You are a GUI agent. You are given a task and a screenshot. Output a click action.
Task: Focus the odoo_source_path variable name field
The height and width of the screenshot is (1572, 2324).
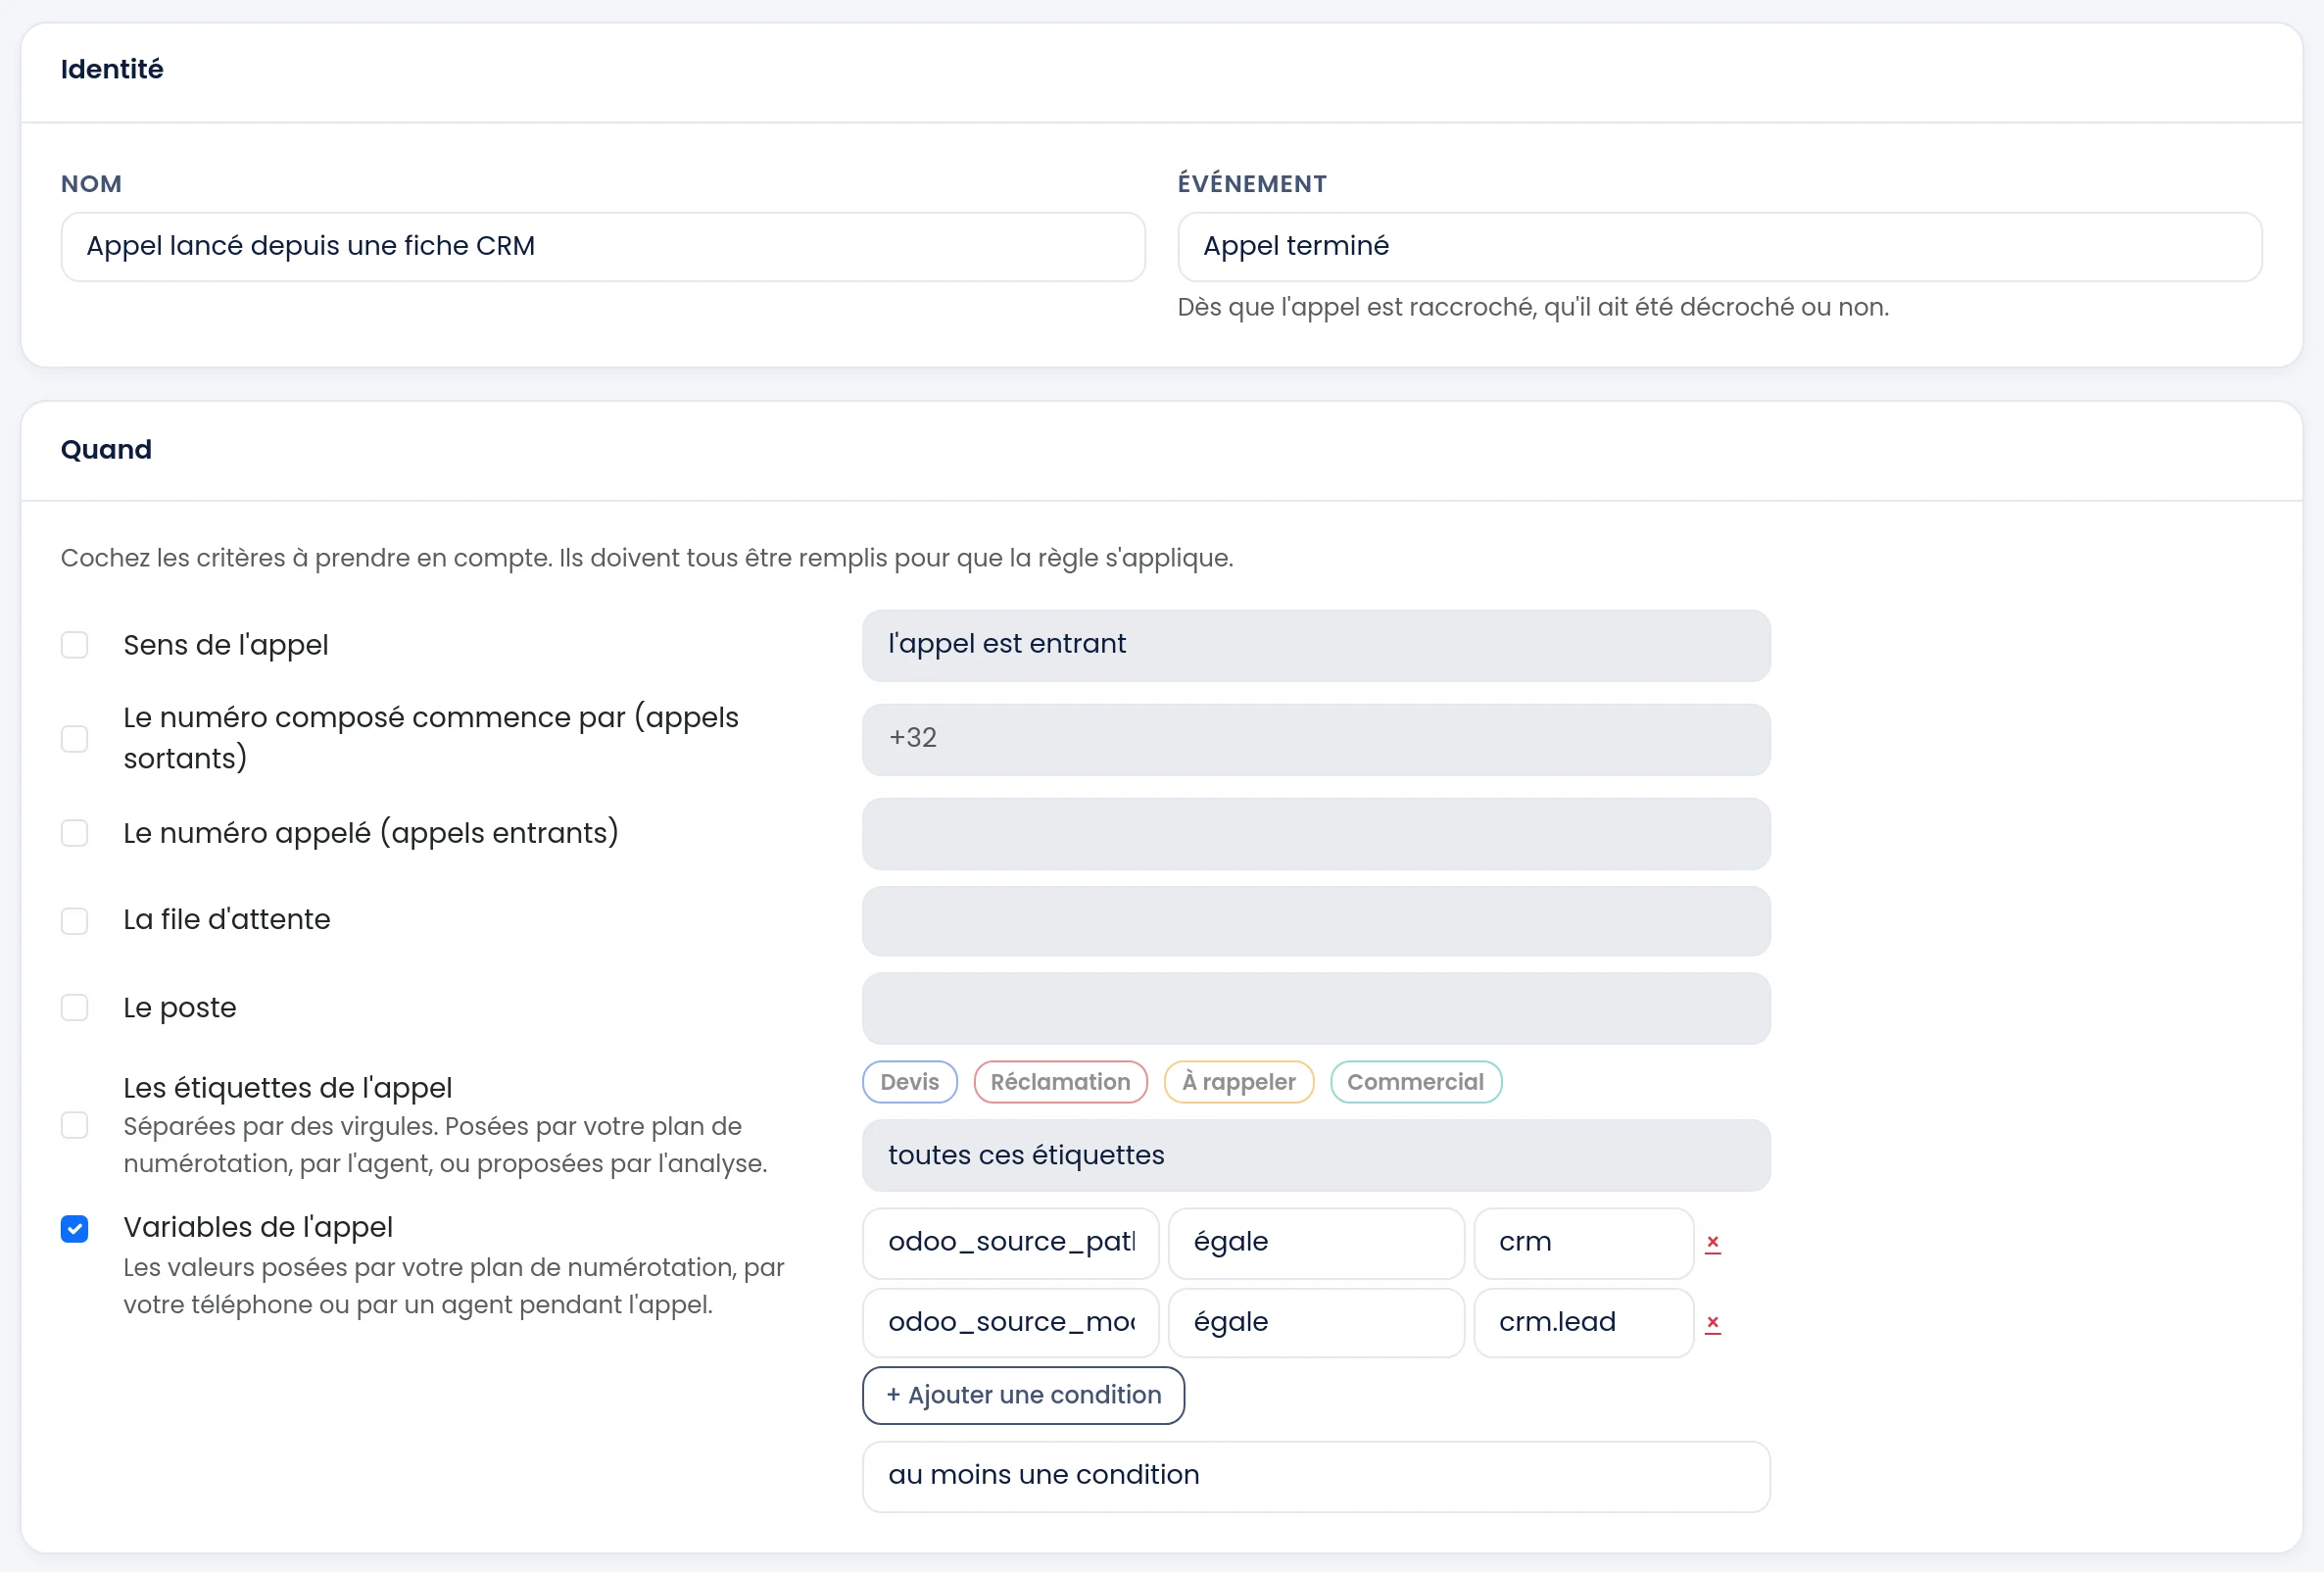pos(1010,1243)
